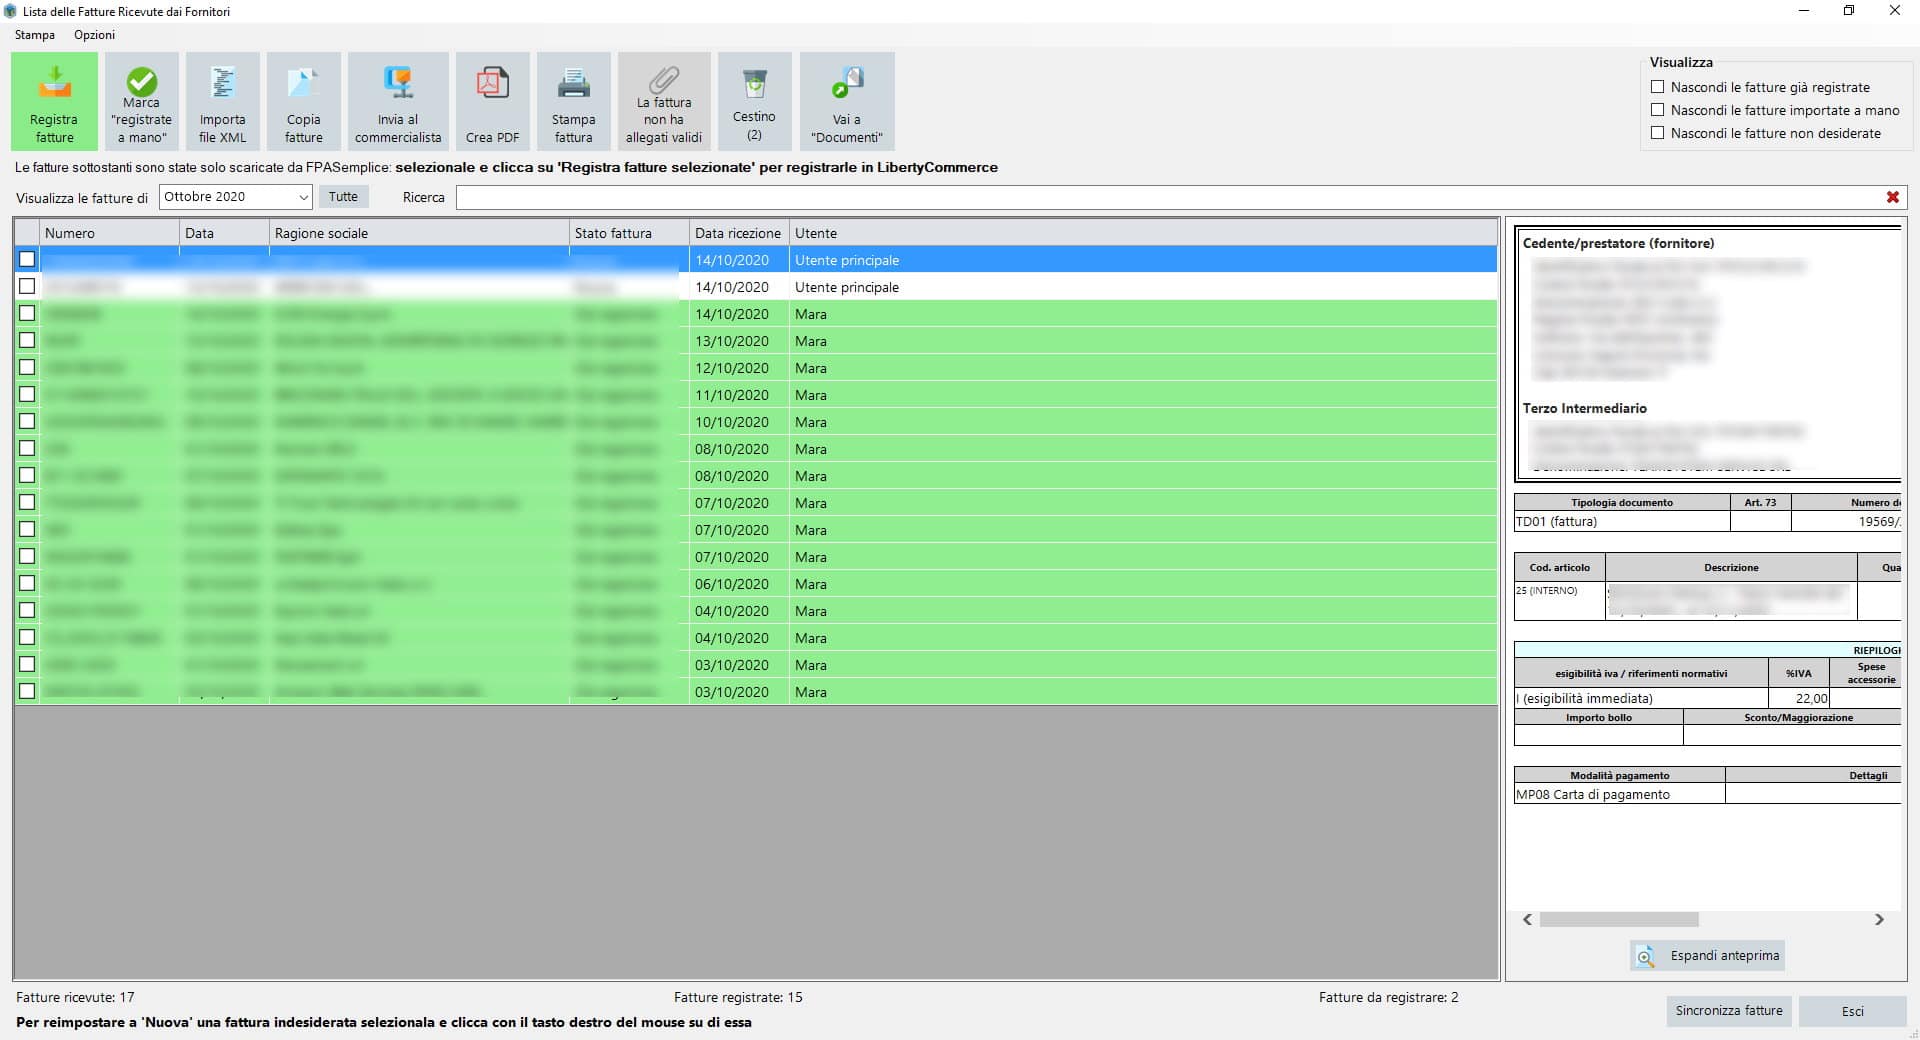Click the Fatture ricevute: 17 status text
This screenshot has width=1920, height=1040.
(x=75, y=997)
